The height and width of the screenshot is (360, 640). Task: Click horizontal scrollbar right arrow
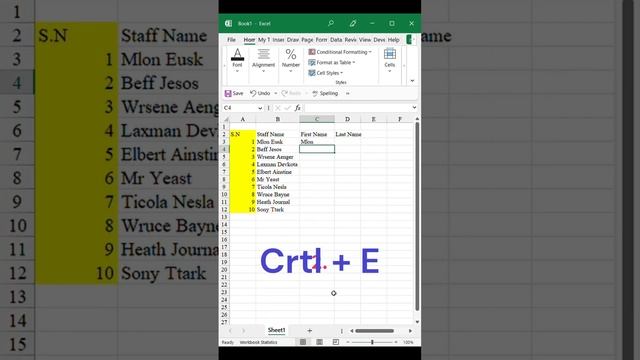(410, 331)
